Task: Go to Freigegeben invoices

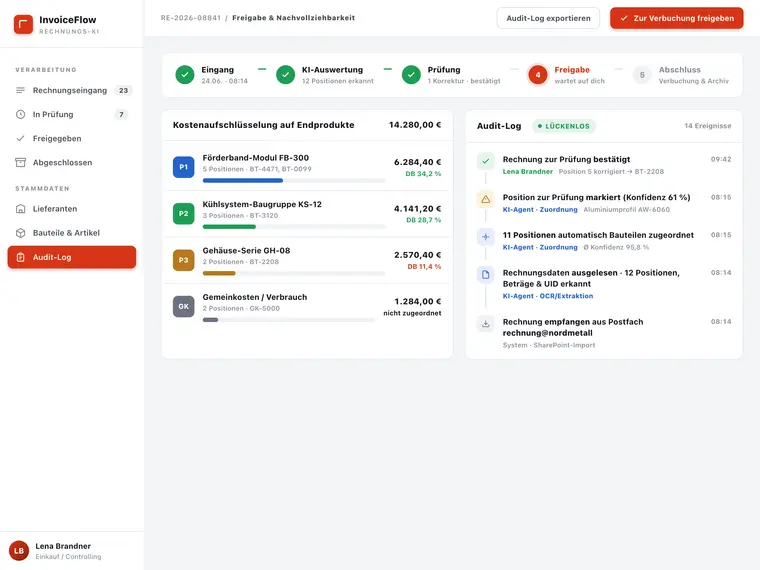Action: coord(72,139)
